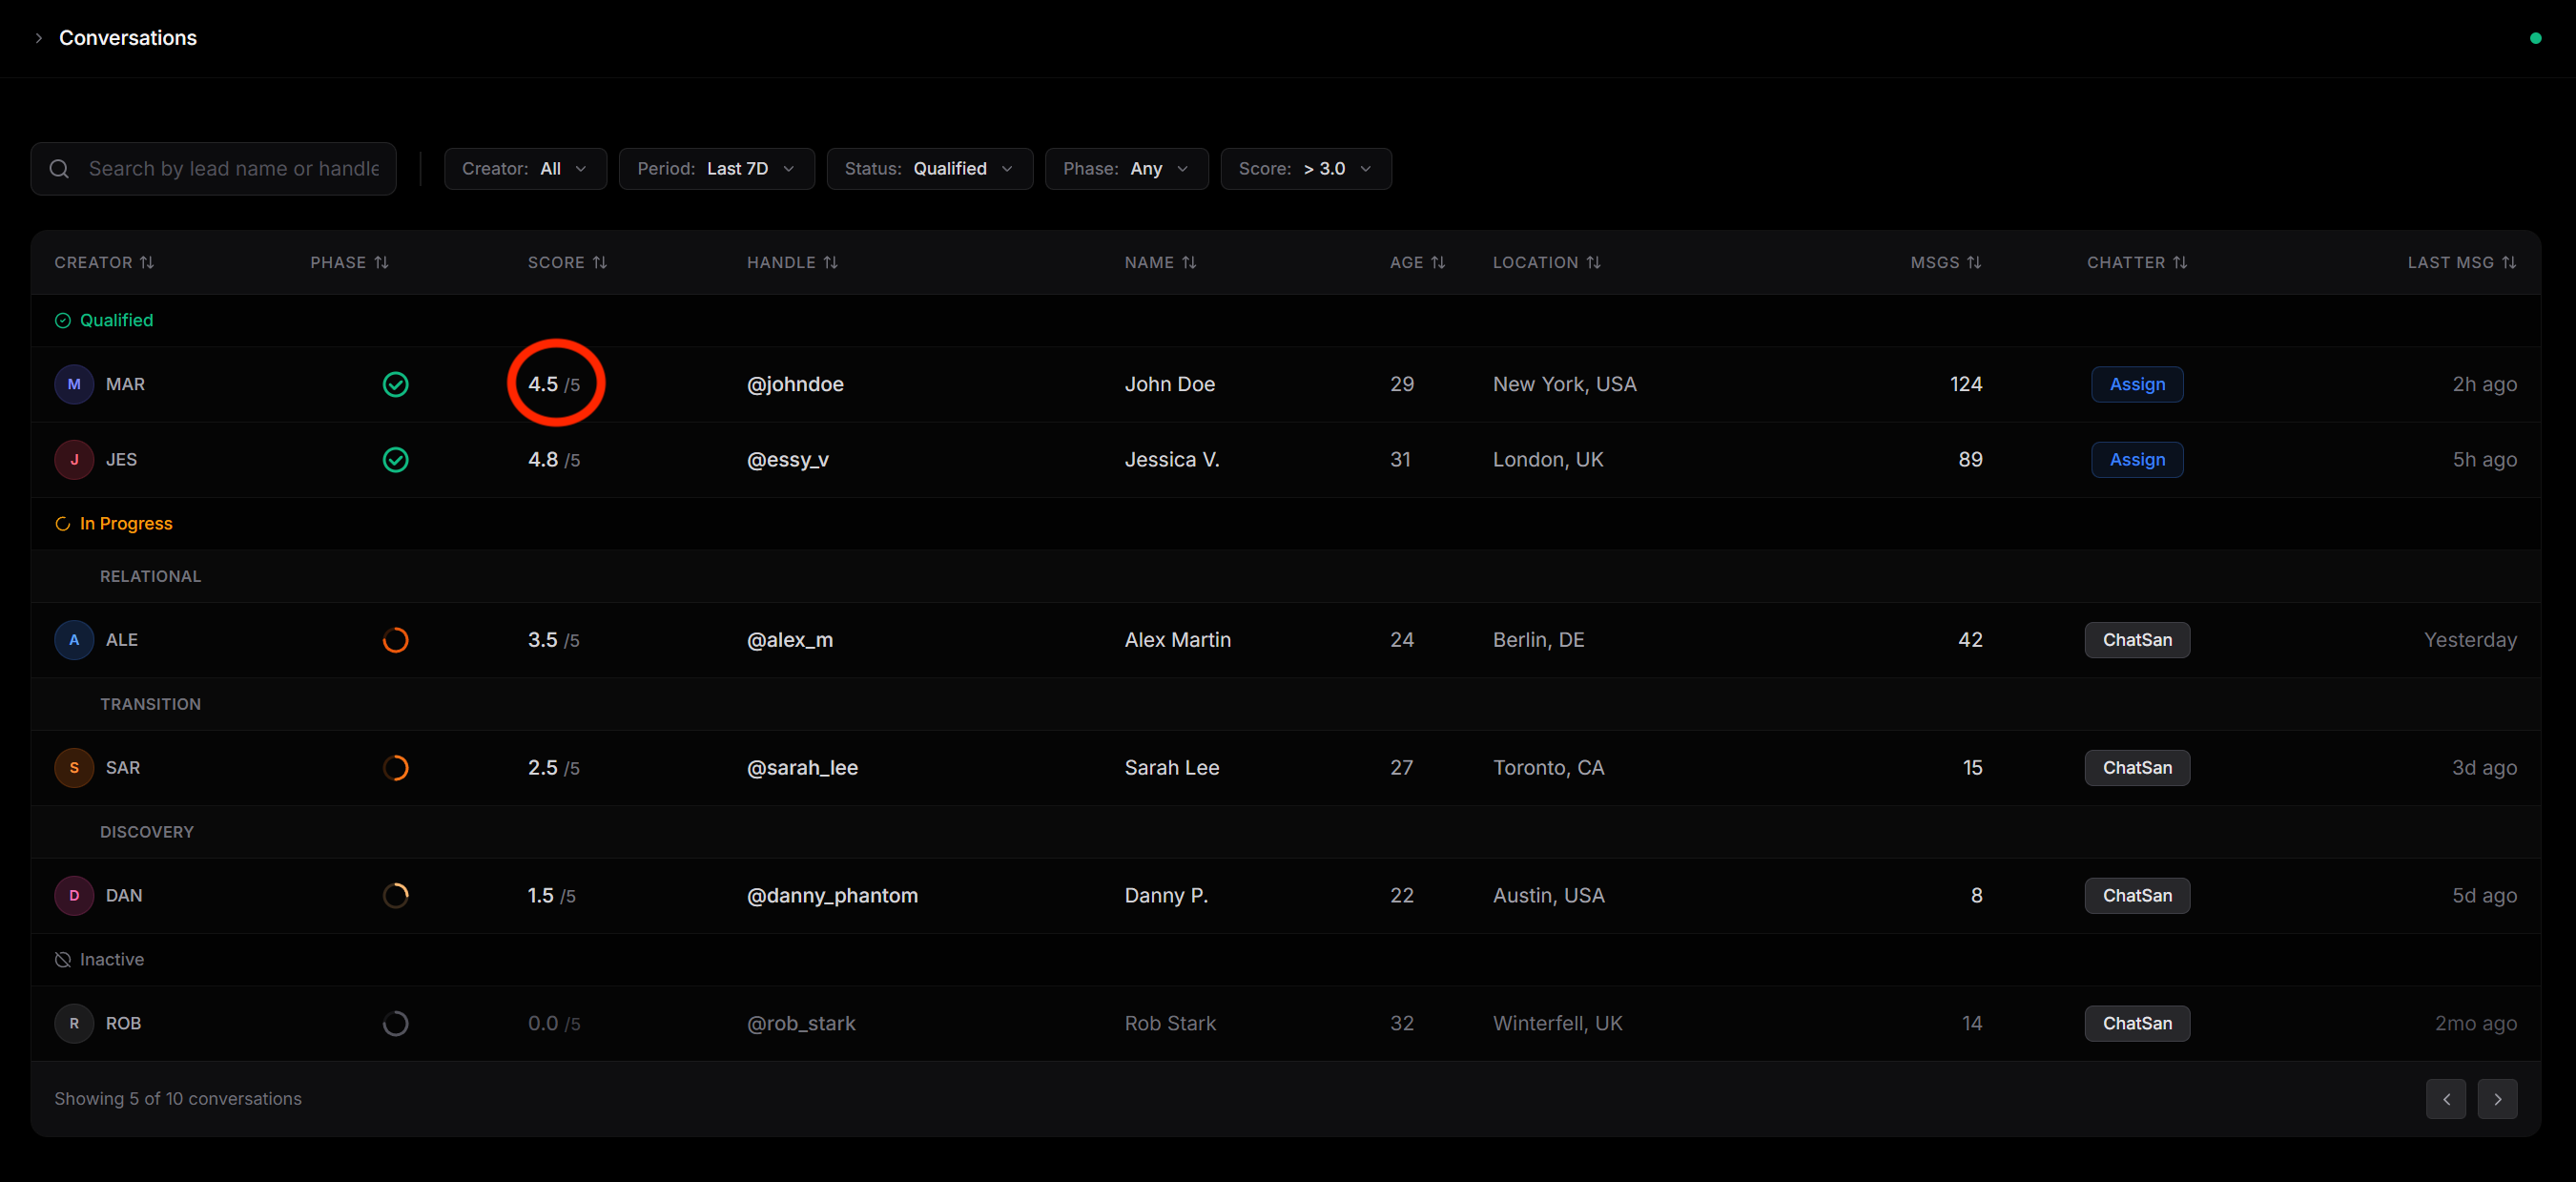Open the Score filter dropdown

[1305, 169]
